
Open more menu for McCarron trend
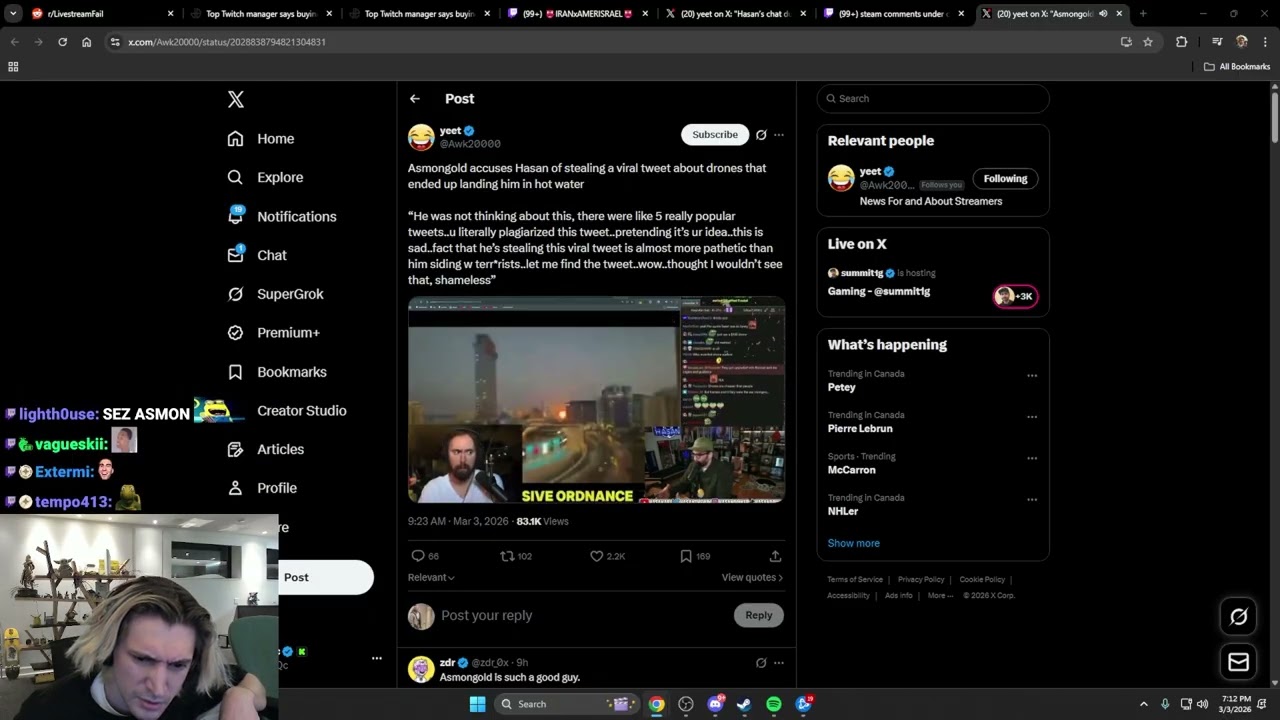click(1032, 459)
